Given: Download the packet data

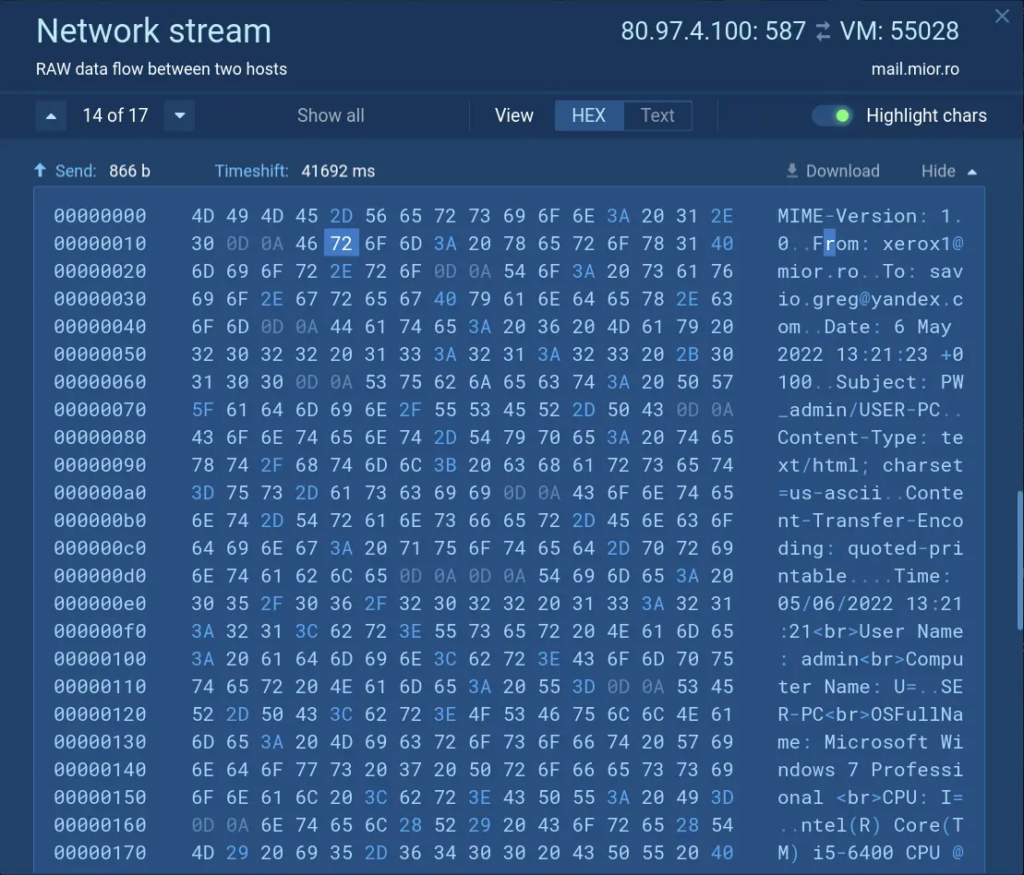Looking at the screenshot, I should (x=833, y=171).
